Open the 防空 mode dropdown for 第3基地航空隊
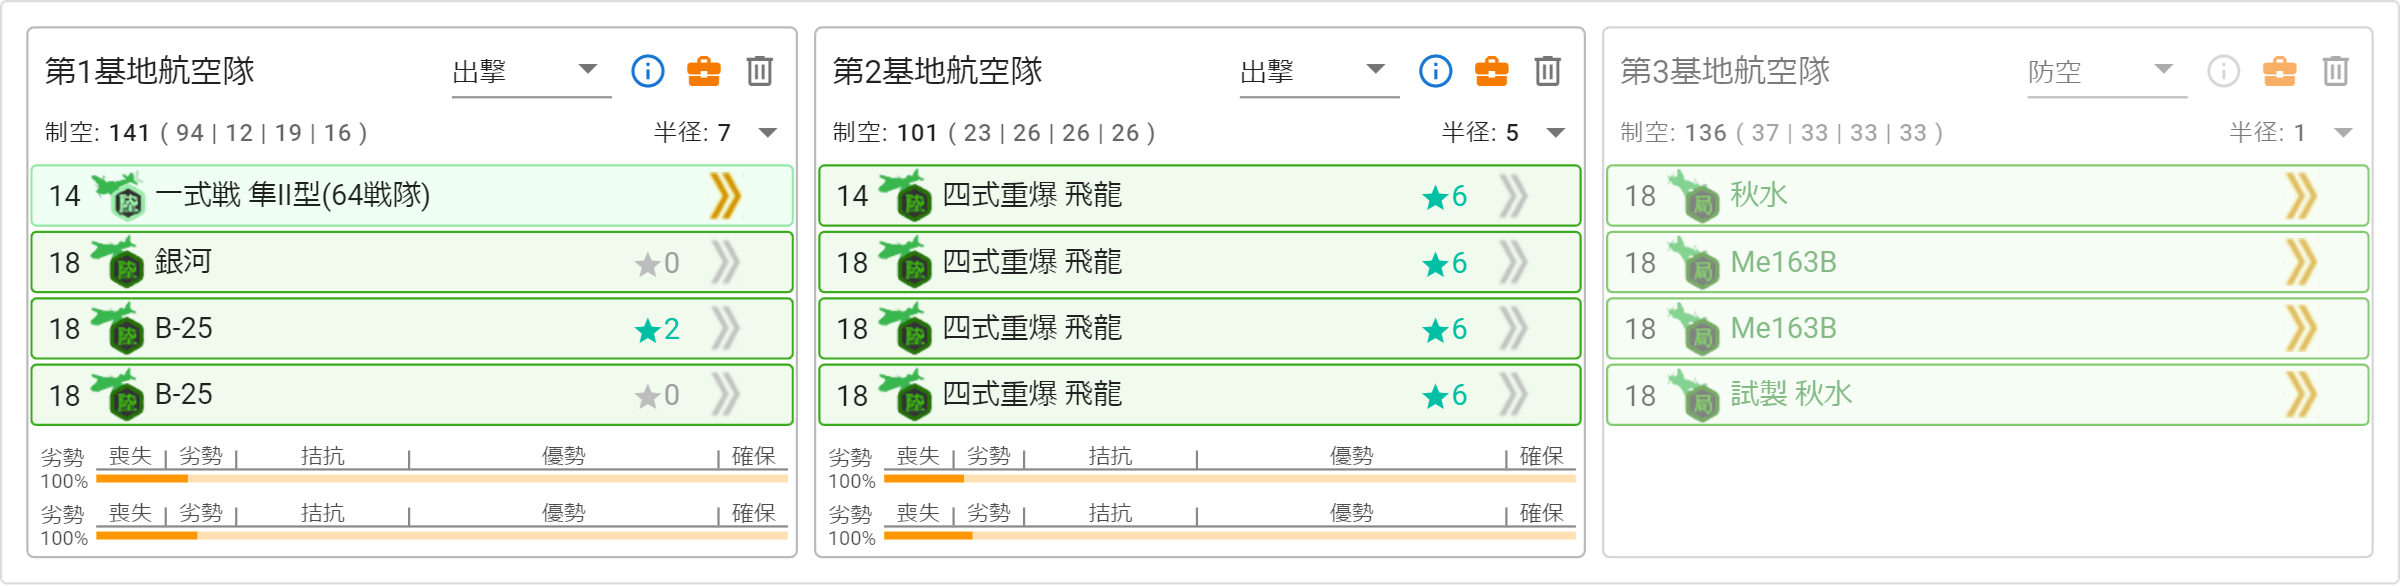This screenshot has width=2400, height=586. point(2107,72)
